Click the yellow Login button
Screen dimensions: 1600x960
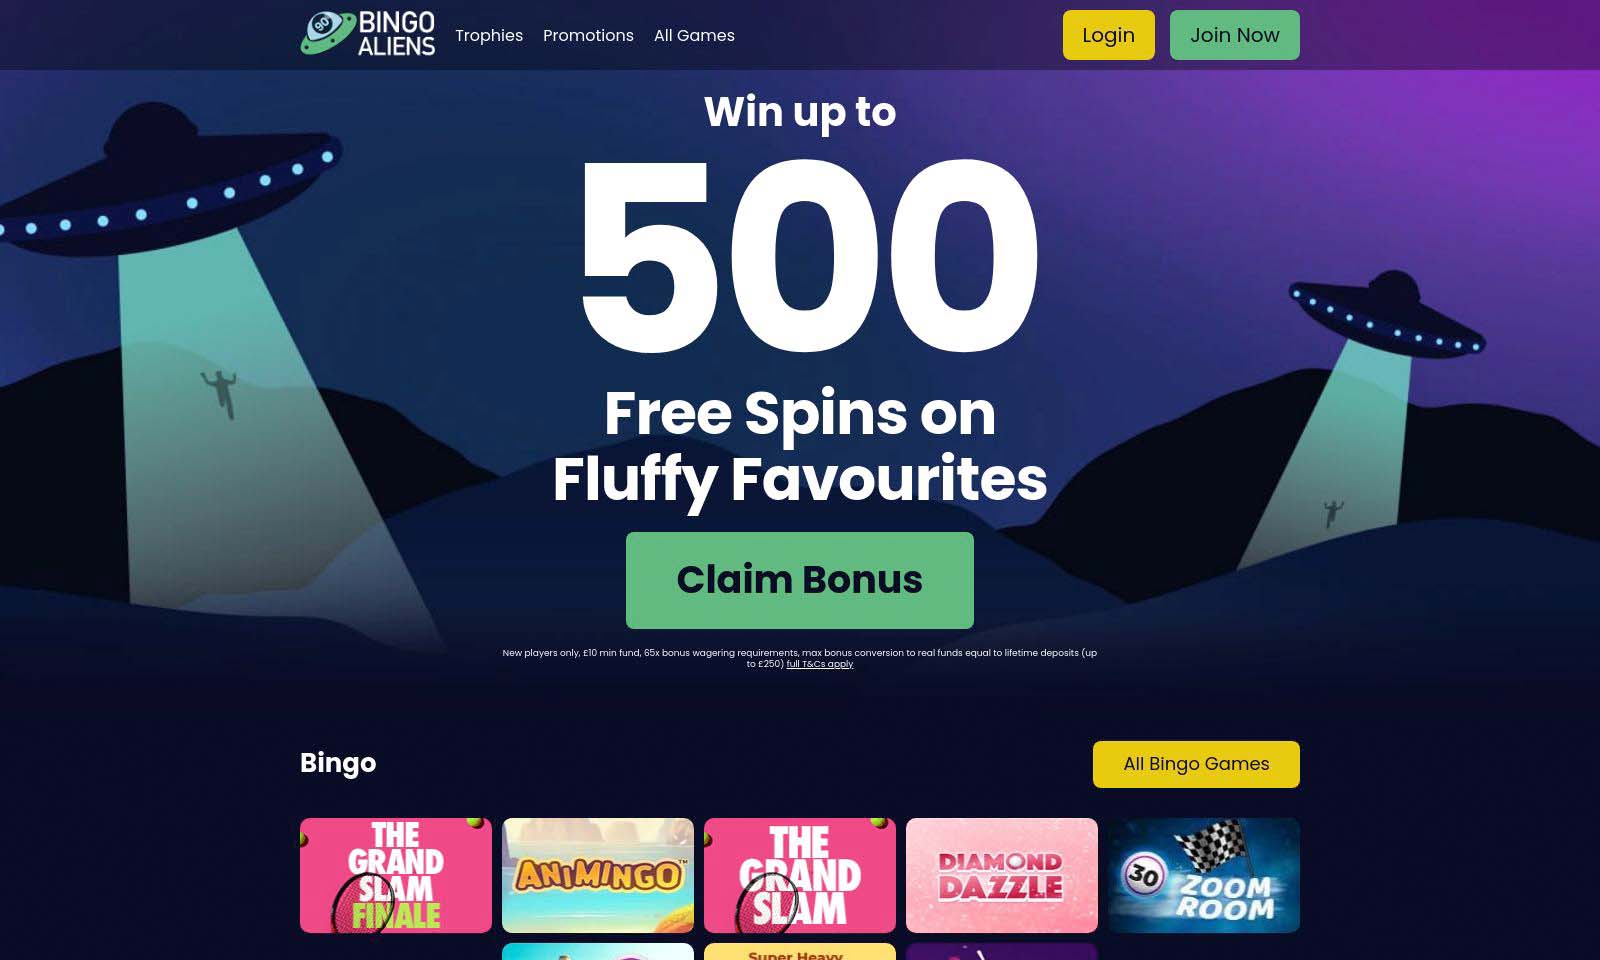(x=1108, y=35)
